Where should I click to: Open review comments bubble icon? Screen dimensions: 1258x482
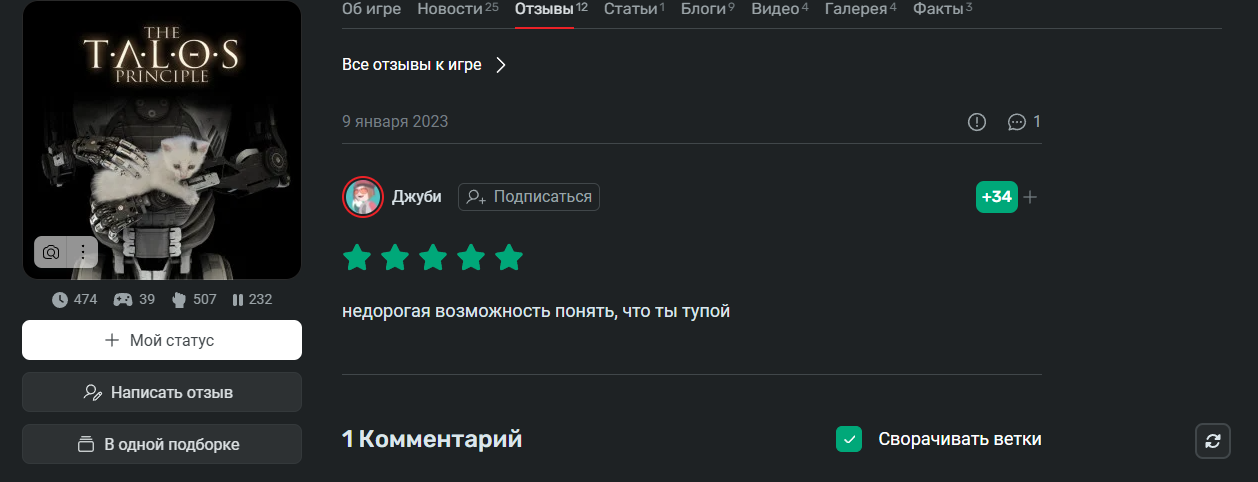(1017, 122)
